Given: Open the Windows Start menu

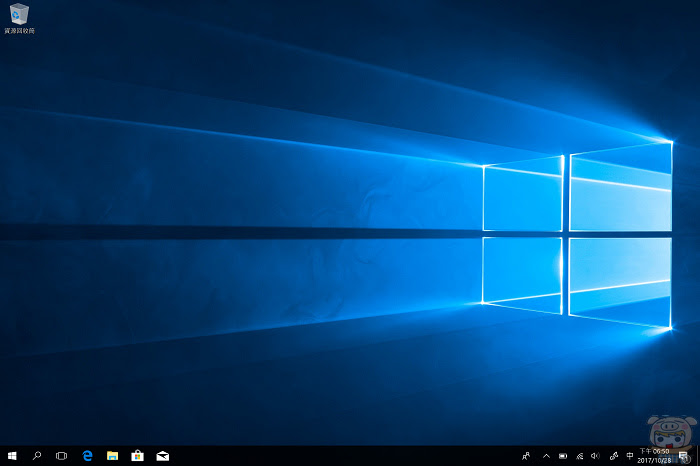Looking at the screenshot, I should pyautogui.click(x=12, y=456).
